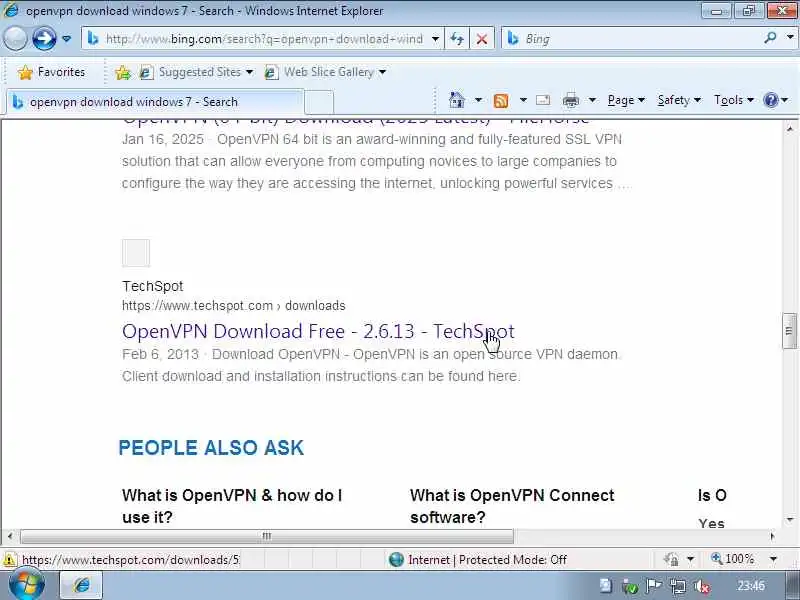
Task: Click vertical scrollbar down arrow
Action: tap(790, 519)
